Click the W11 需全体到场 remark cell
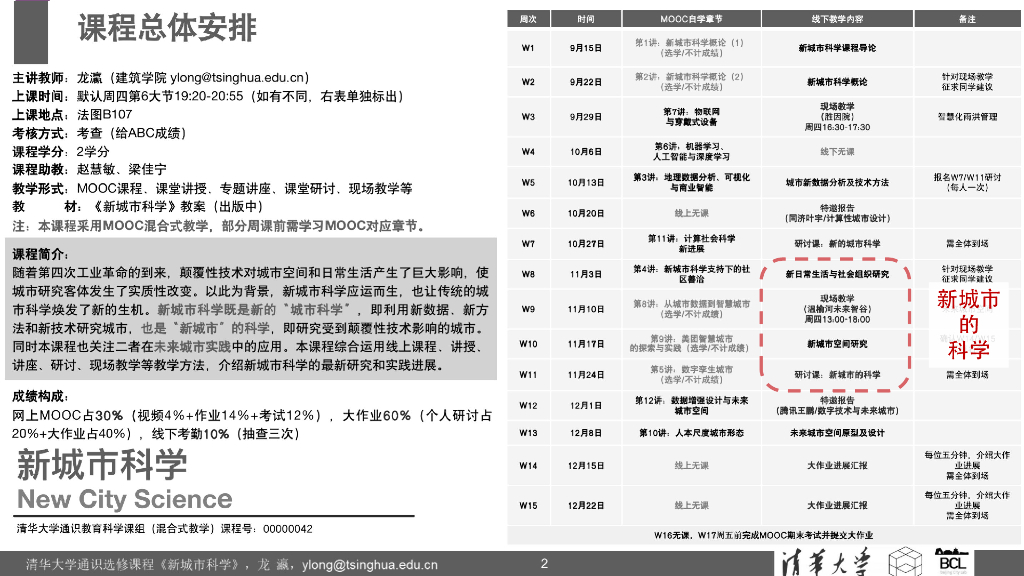Screen dimensions: 1024x576 tap(967, 375)
